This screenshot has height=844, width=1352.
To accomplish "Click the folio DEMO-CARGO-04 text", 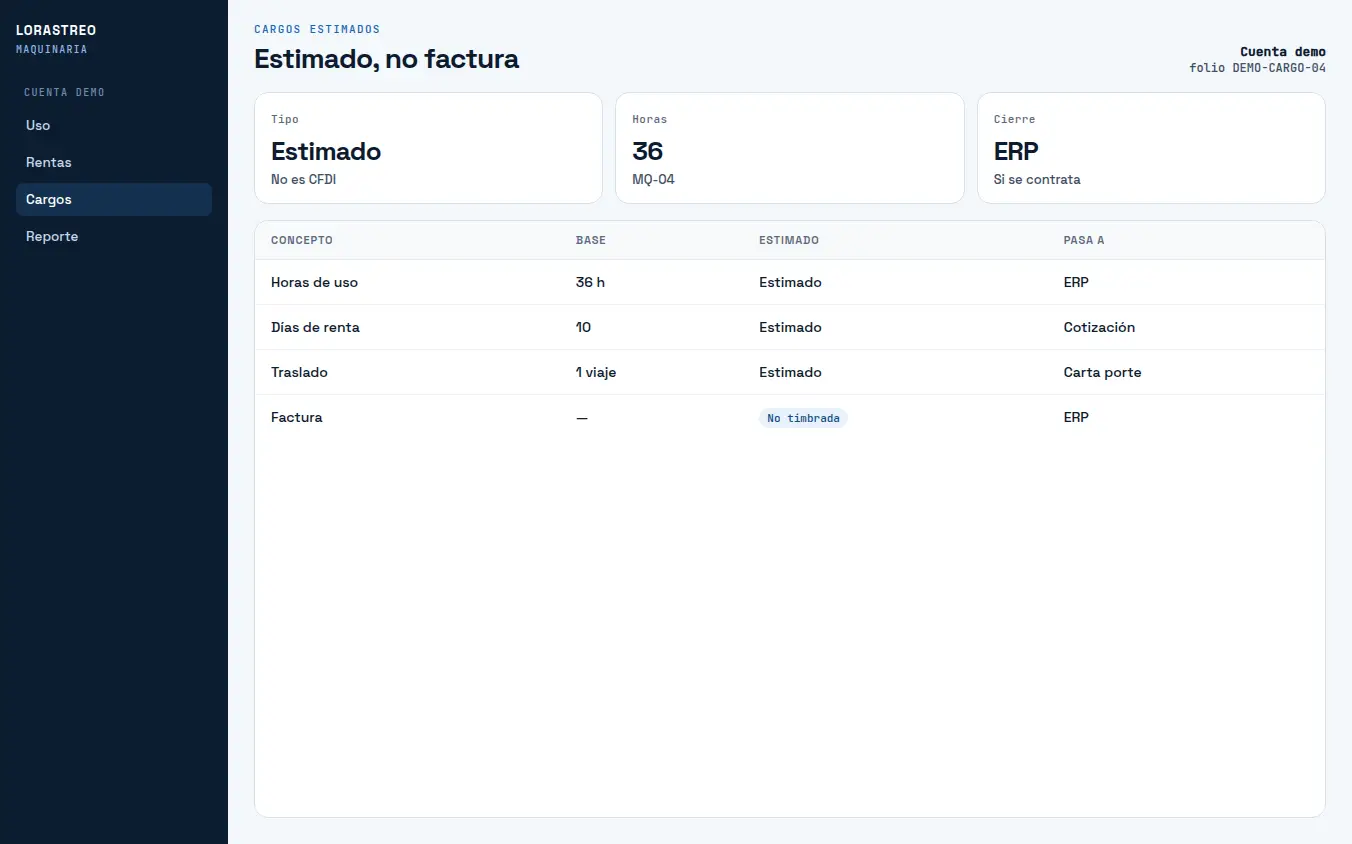I will click(x=1257, y=68).
